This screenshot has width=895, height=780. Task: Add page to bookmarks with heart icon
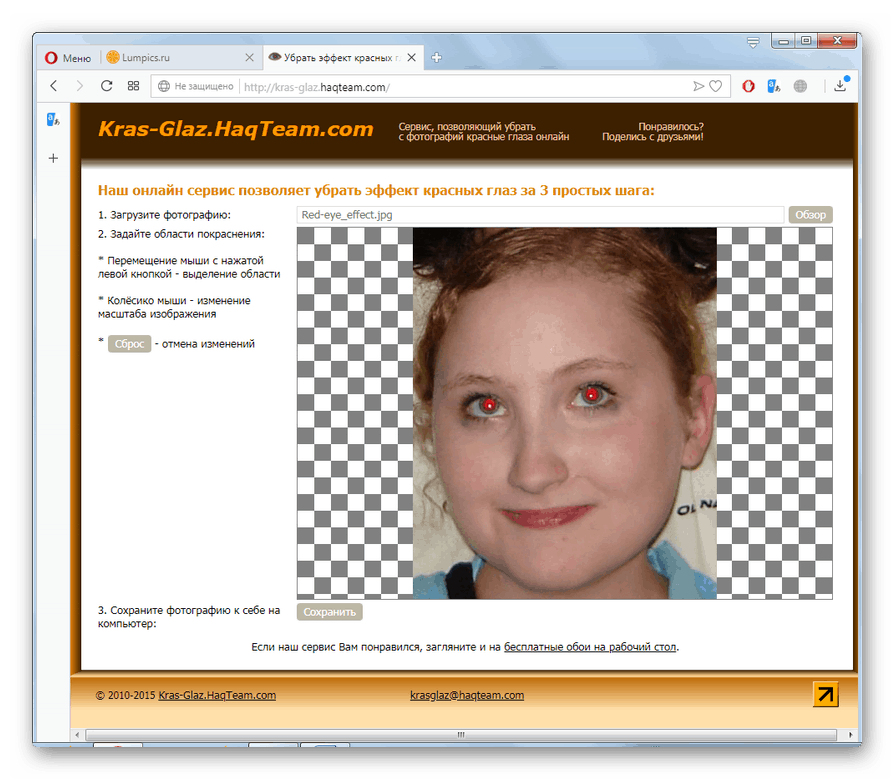click(716, 86)
